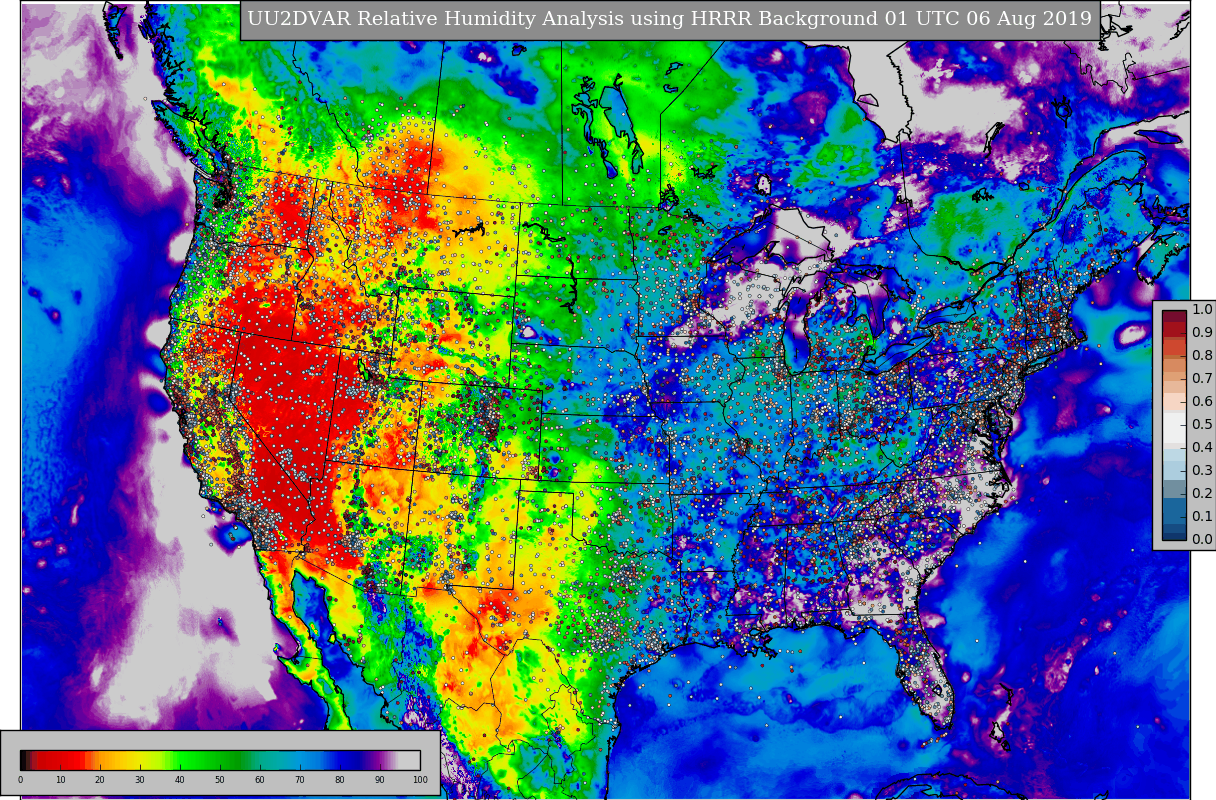Pick the darkest navy swatch at the vertical colorbar bottom
Viewport: 1216px width, 800px height.
click(1174, 534)
